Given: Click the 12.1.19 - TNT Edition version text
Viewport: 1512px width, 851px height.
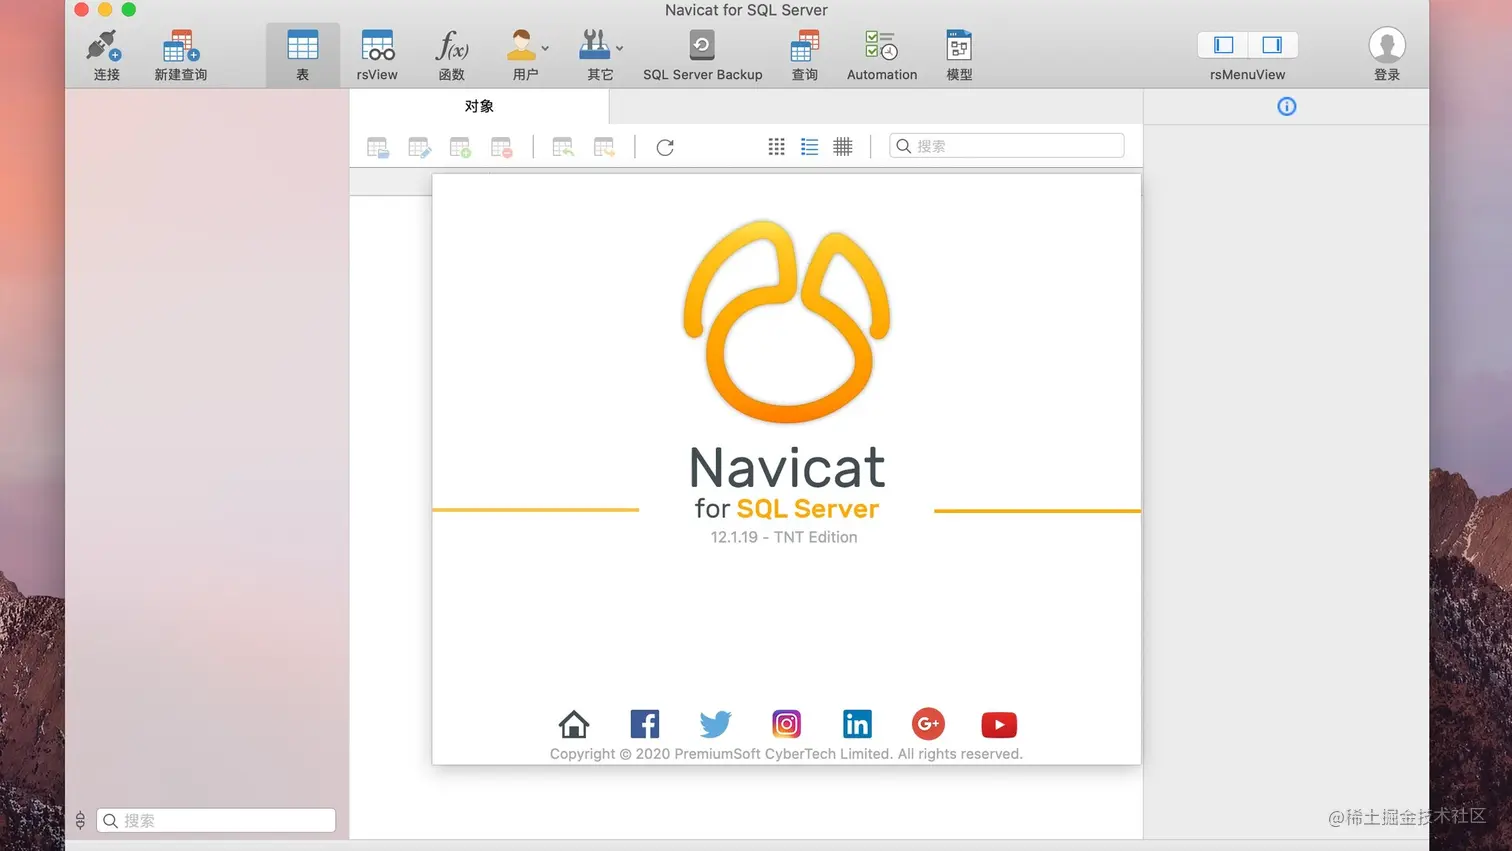Looking at the screenshot, I should pos(784,537).
